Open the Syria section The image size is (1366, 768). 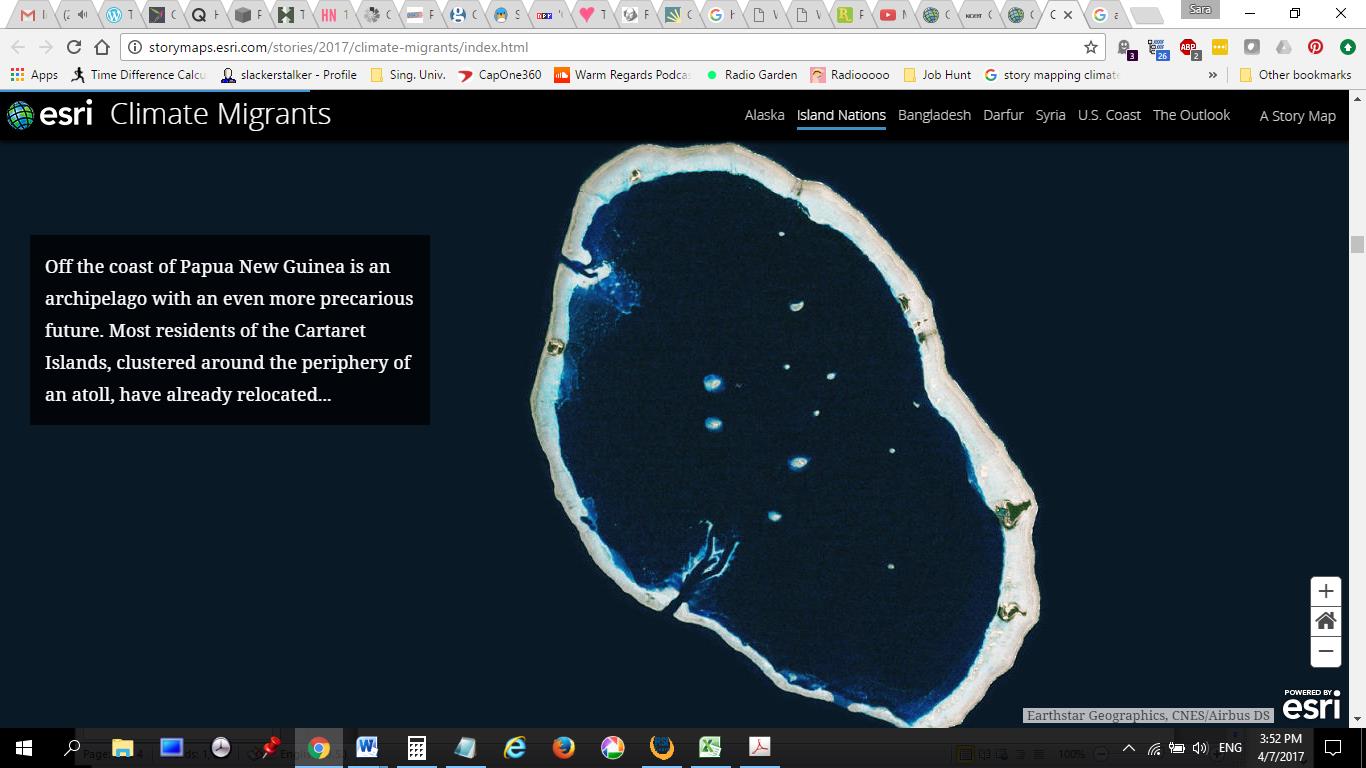[1050, 115]
